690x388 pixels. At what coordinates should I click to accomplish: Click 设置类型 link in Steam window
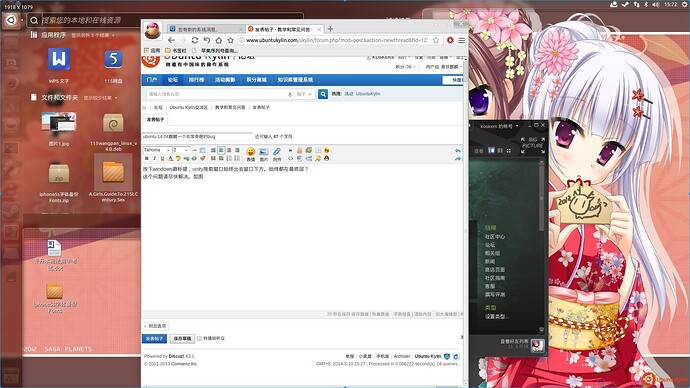point(497,316)
